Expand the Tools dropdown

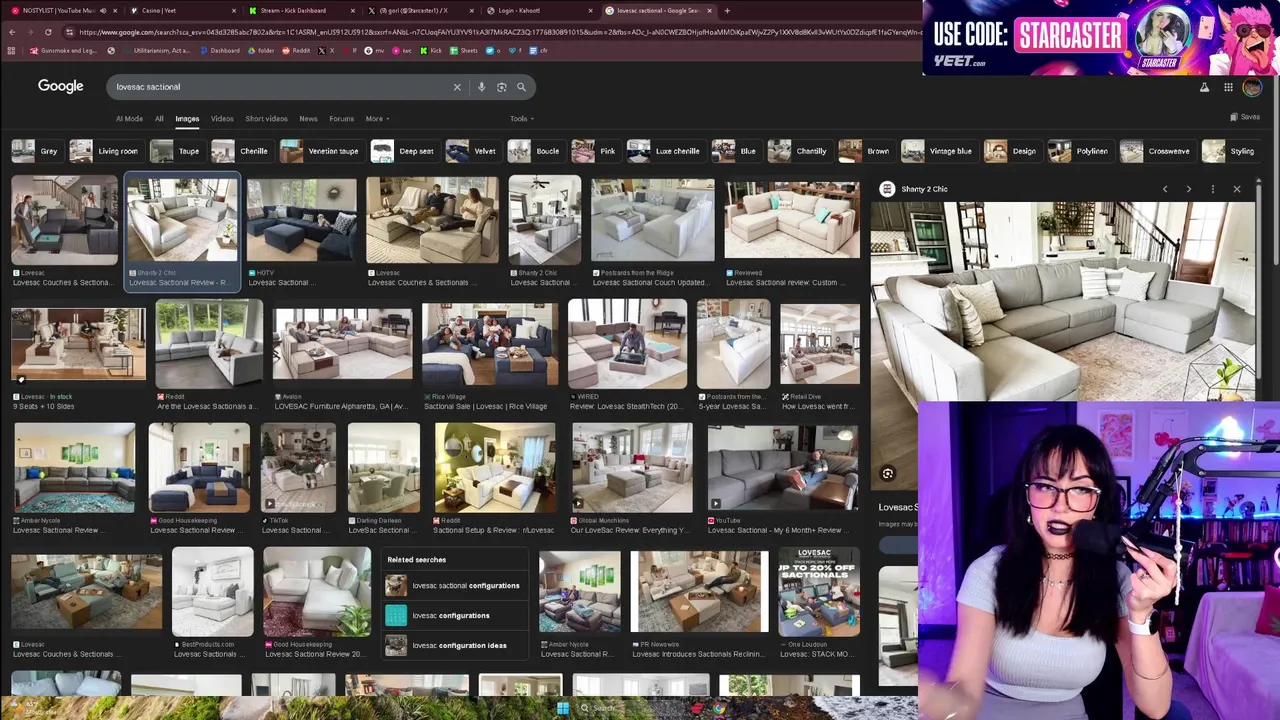521,119
